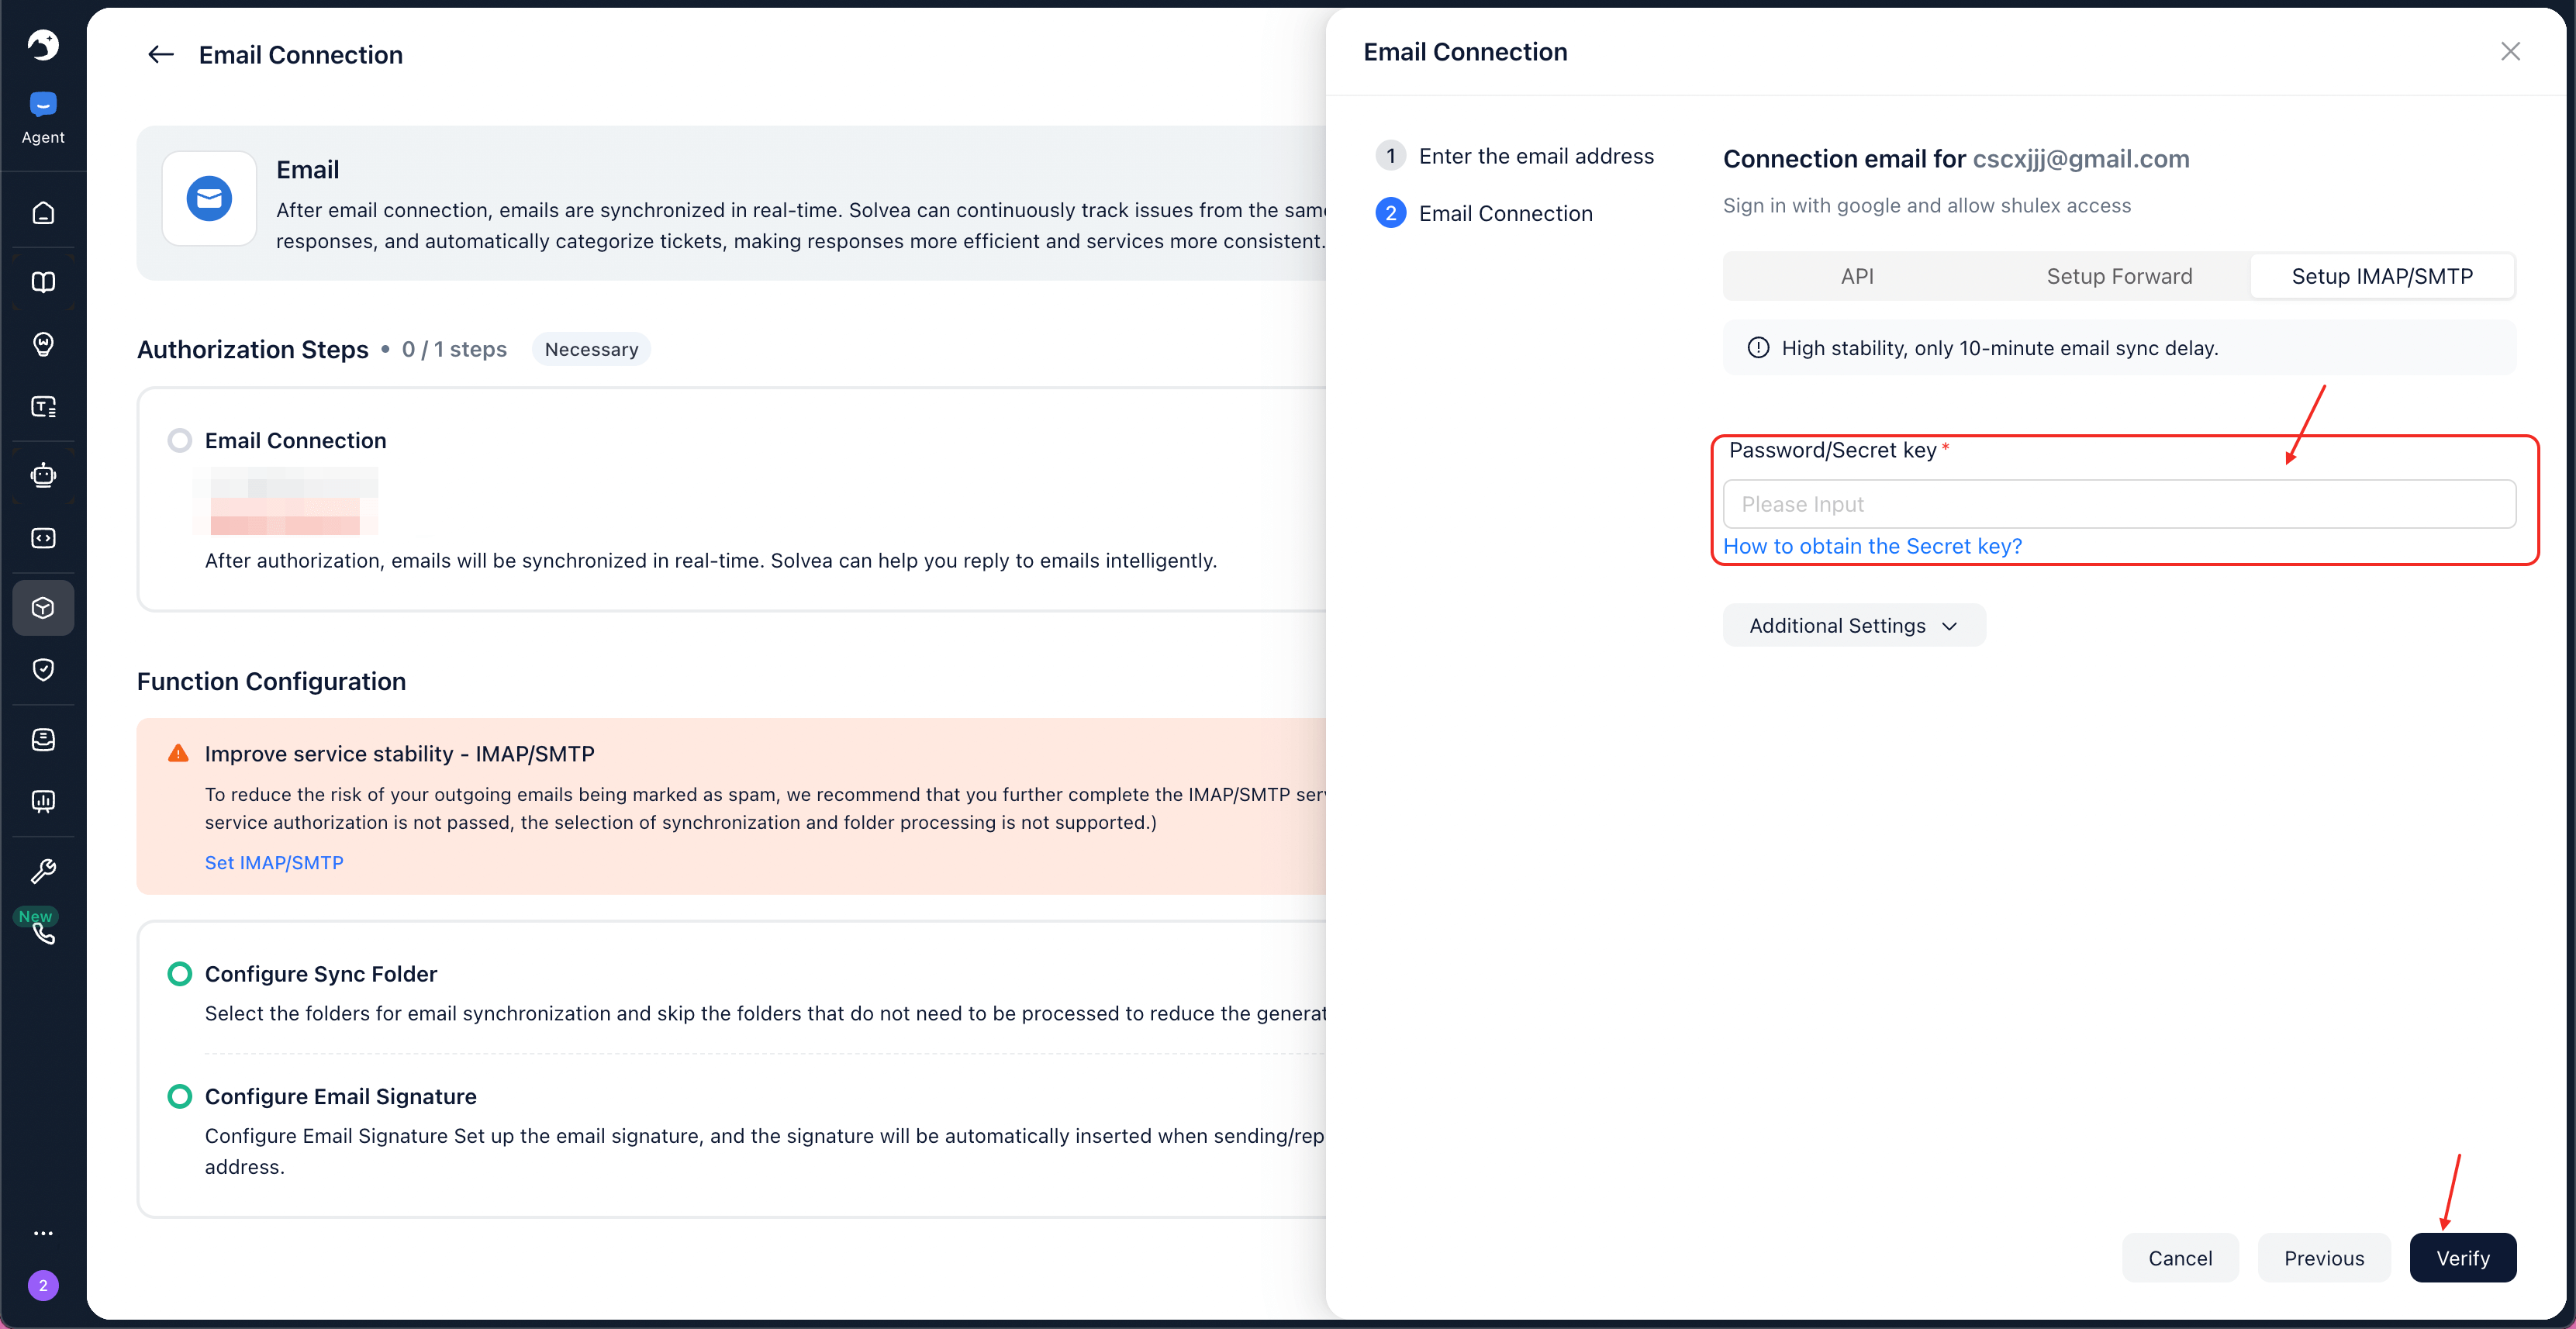Viewport: 2576px width, 1329px height.
Task: Expand the Additional Settings dropdown
Action: click(x=1853, y=625)
